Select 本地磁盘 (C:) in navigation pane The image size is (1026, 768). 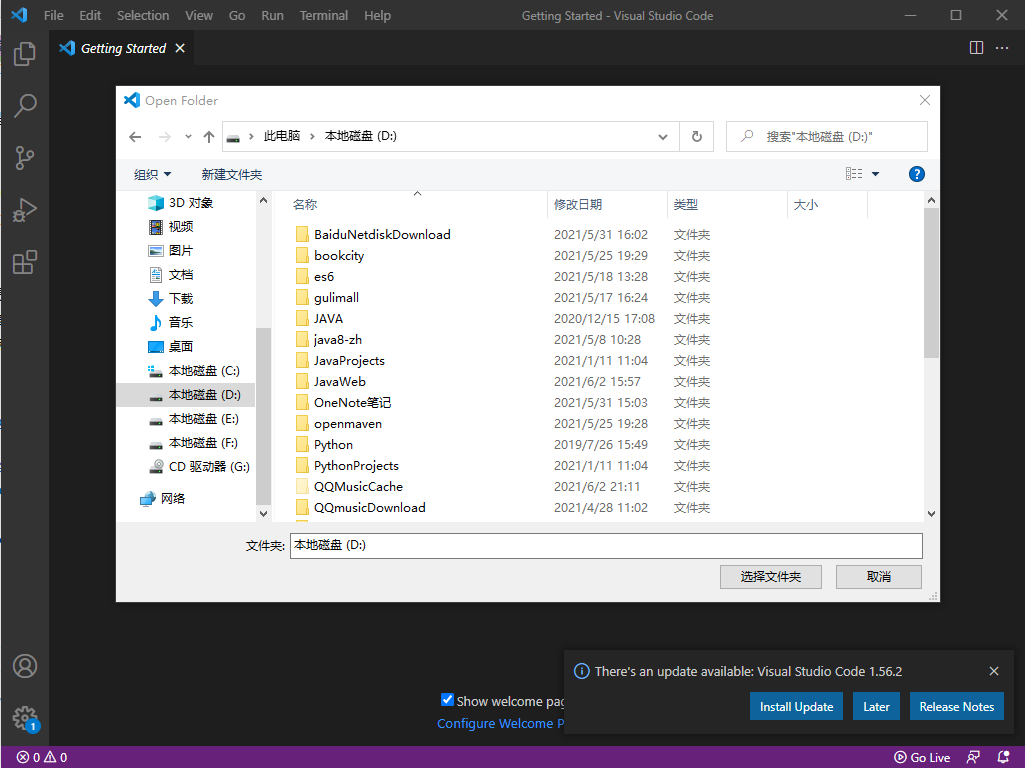point(194,371)
